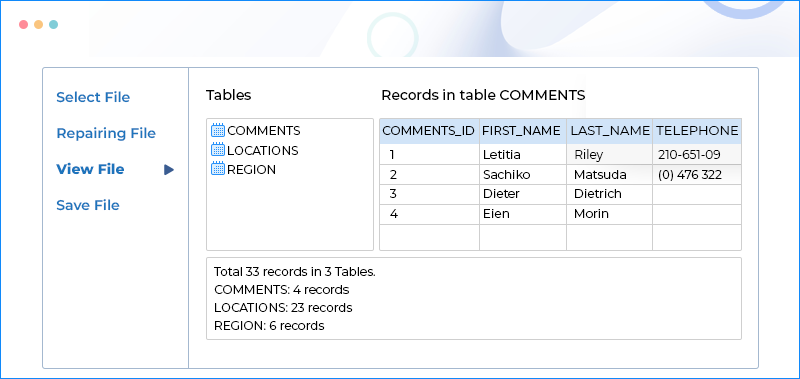Select the cell containing Dietrich
The image size is (800, 379).
pyautogui.click(x=610, y=194)
